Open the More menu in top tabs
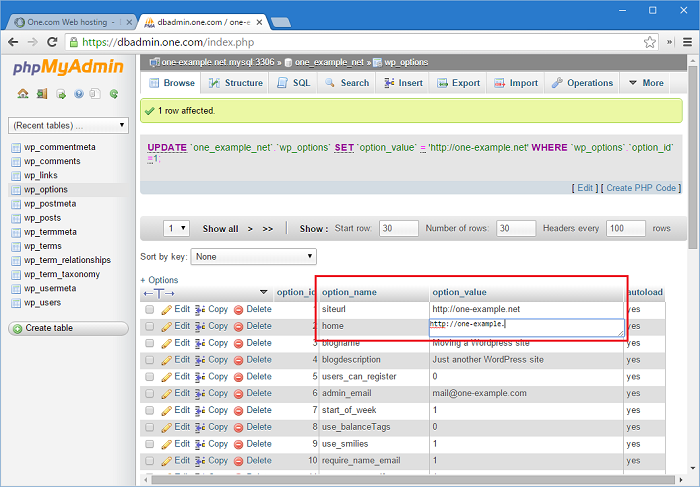The width and height of the screenshot is (700, 487). pos(646,83)
